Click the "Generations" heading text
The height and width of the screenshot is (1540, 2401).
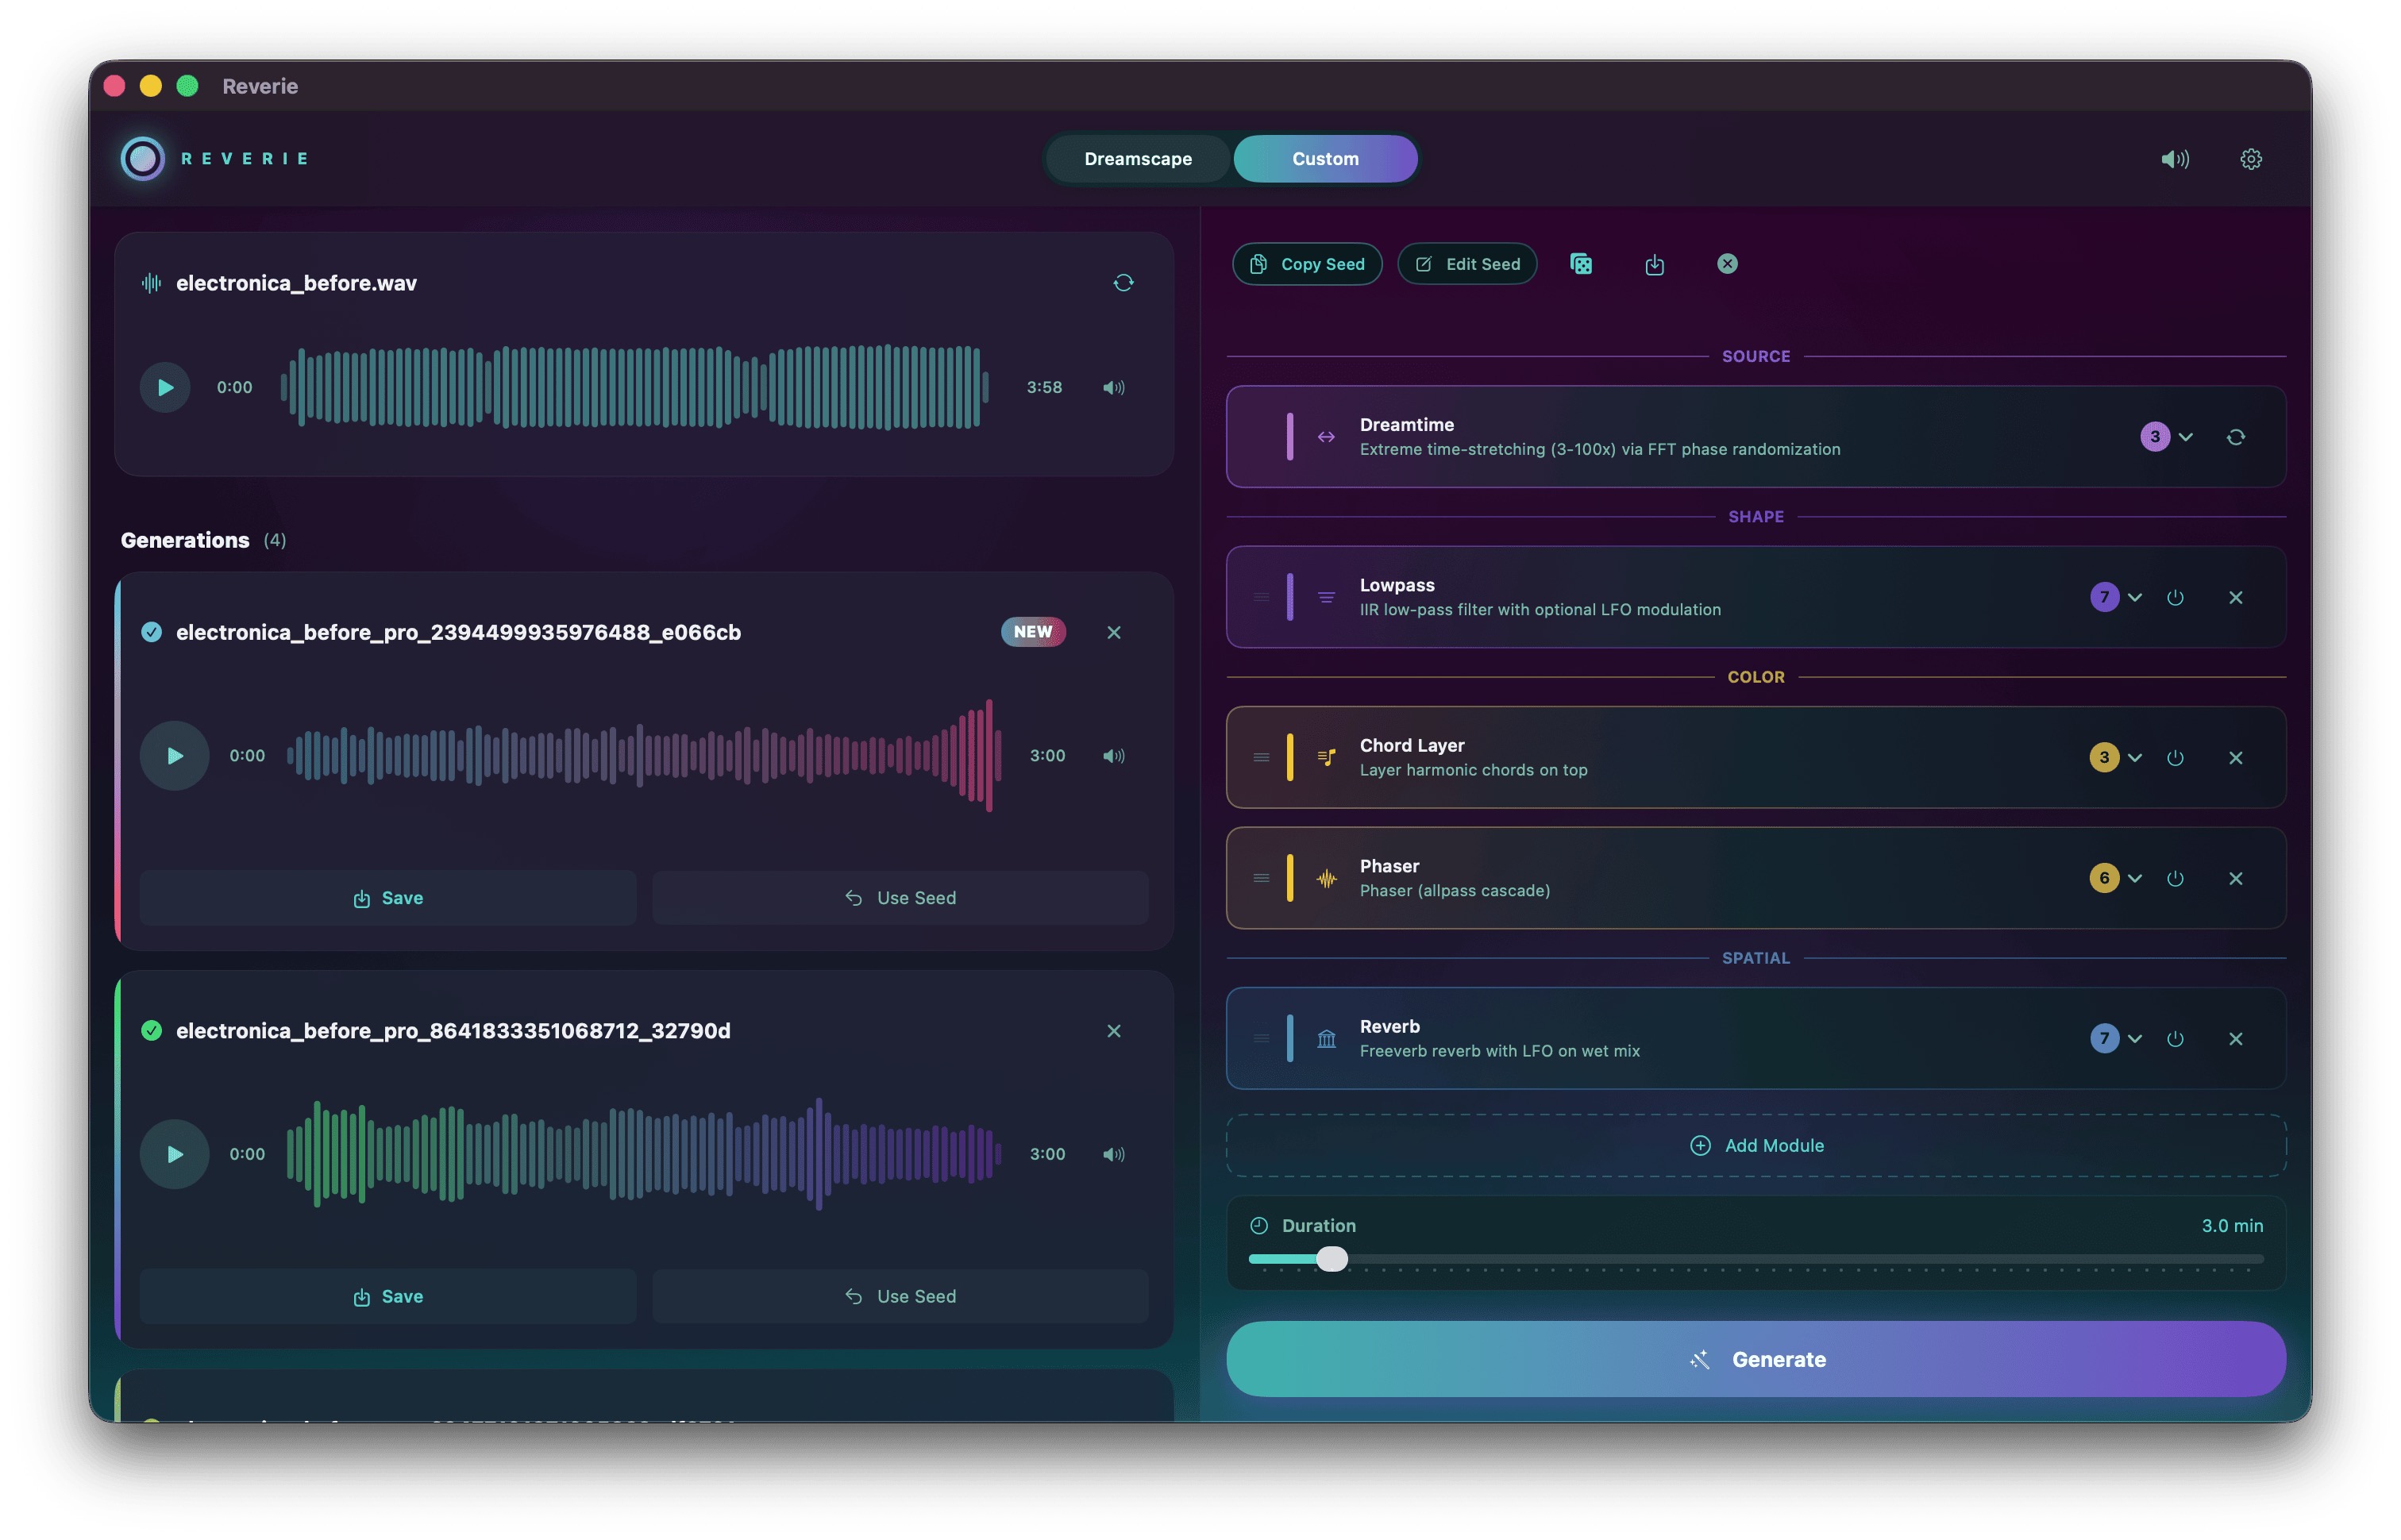pyautogui.click(x=185, y=541)
